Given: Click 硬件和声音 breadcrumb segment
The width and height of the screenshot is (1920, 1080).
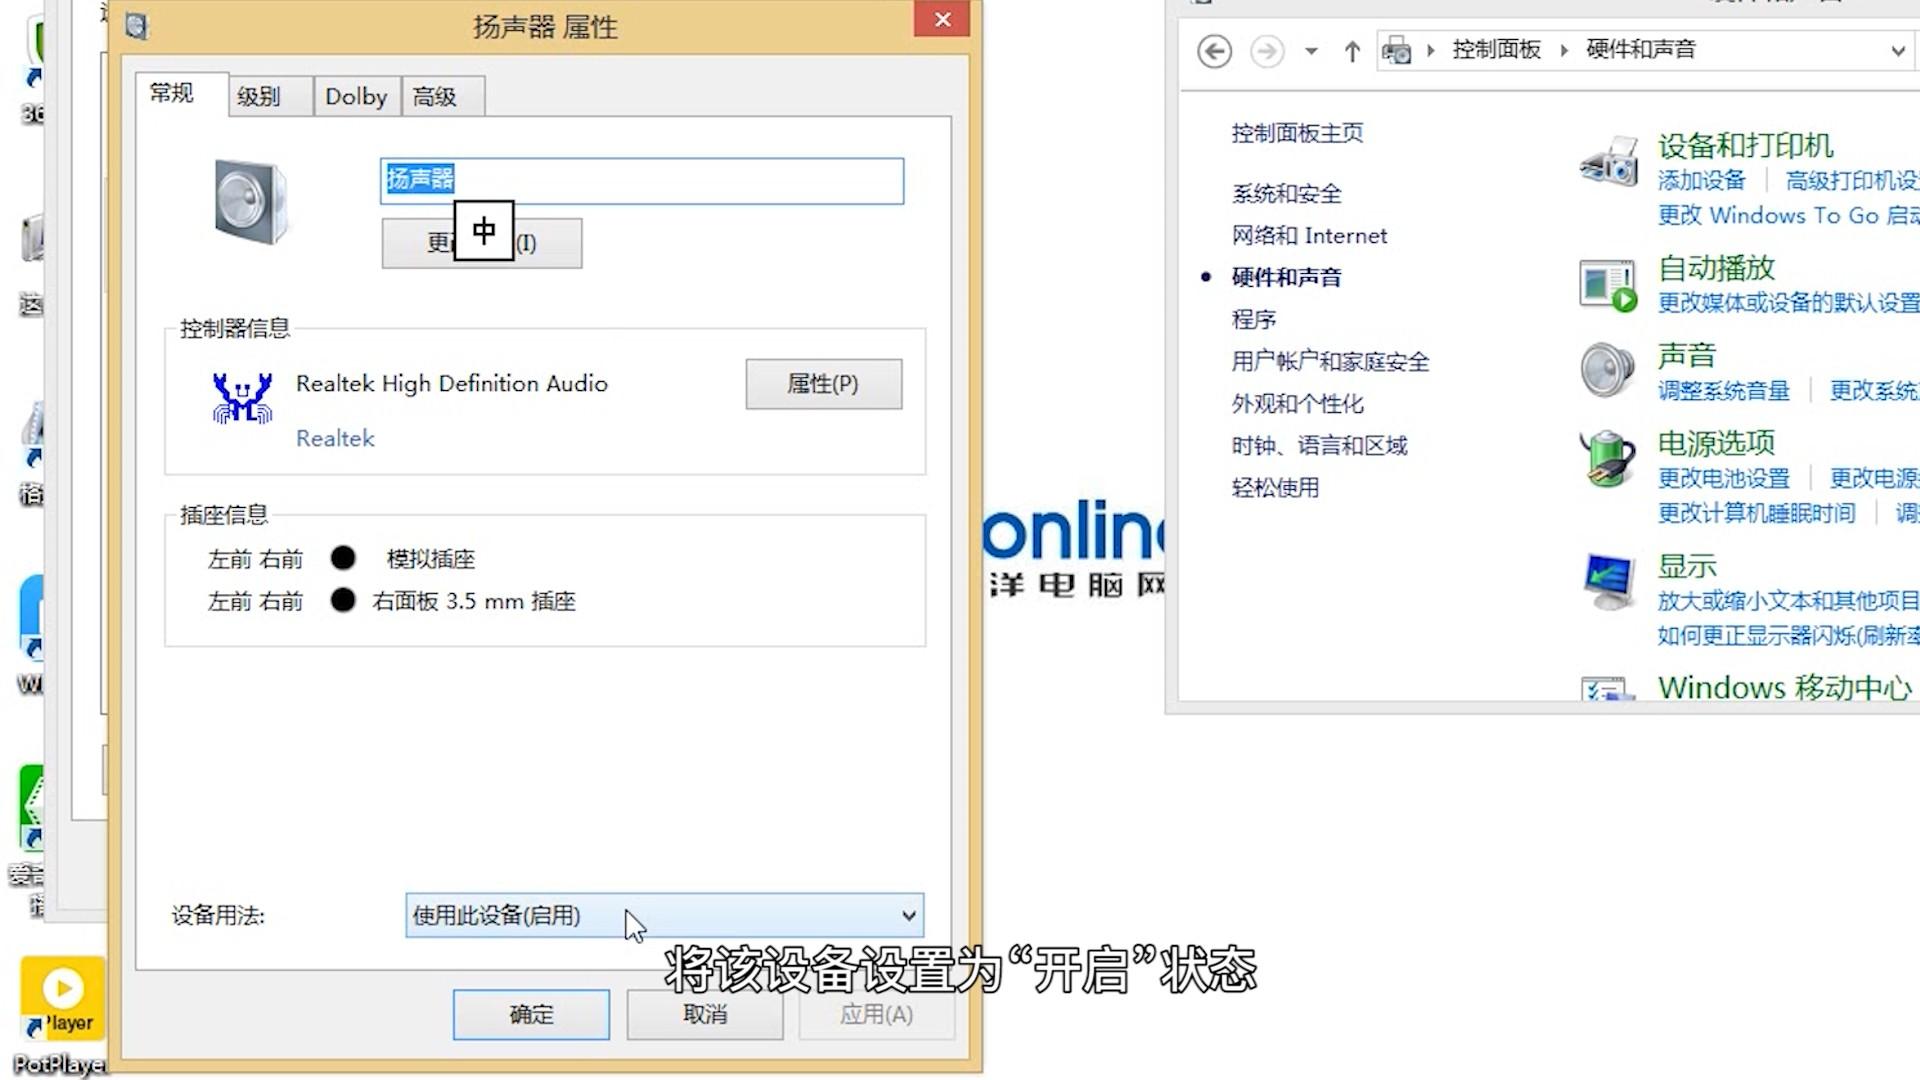Looking at the screenshot, I should (x=1641, y=50).
